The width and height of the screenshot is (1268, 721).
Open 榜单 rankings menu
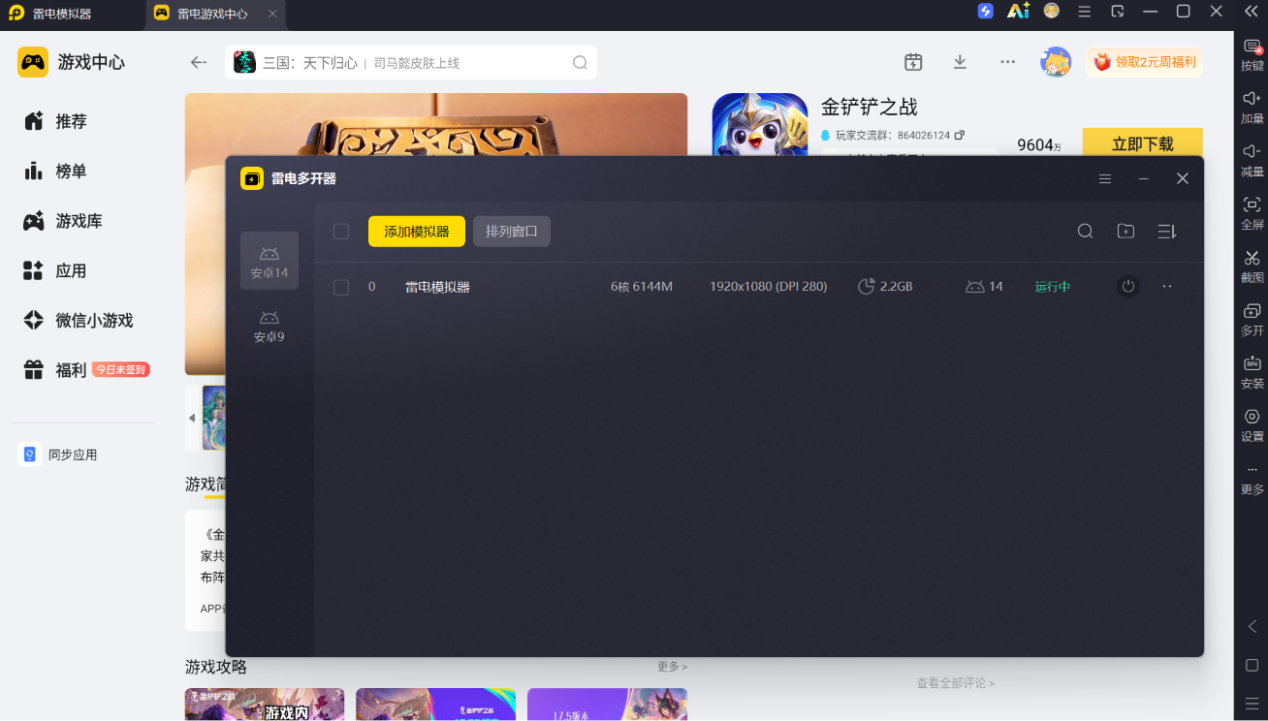pyautogui.click(x=70, y=171)
